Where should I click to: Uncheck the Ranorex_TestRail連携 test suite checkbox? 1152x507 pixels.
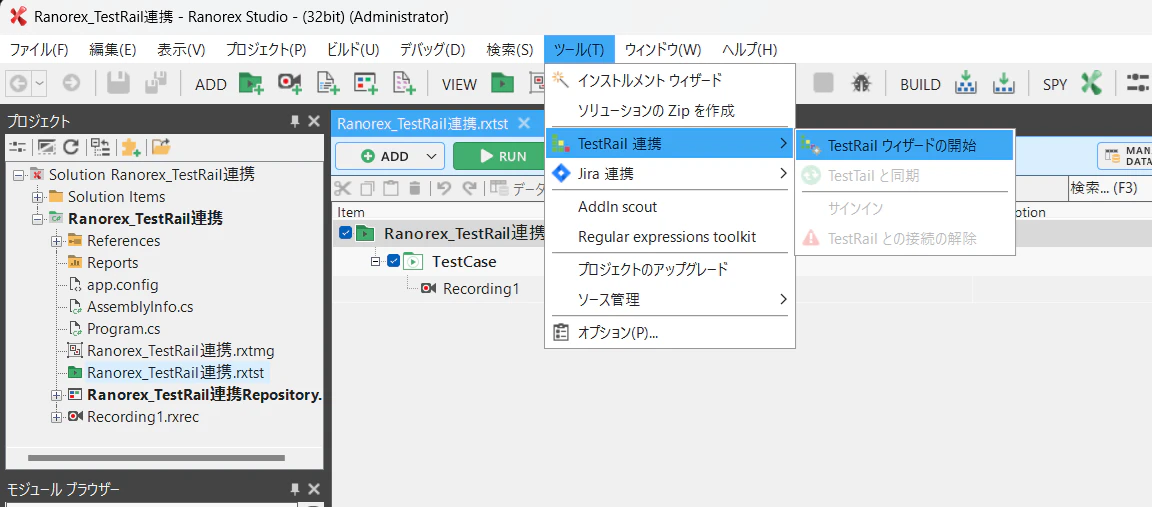(346, 234)
